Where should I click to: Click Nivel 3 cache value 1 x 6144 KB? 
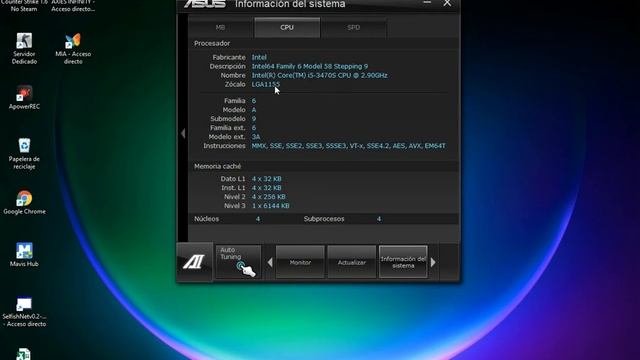[271, 206]
